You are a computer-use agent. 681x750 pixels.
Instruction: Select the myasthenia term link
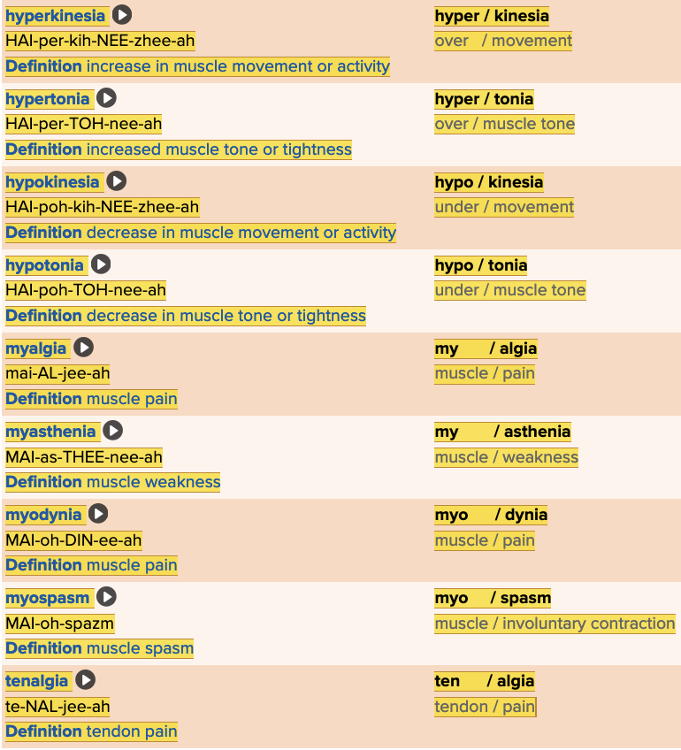click(x=51, y=431)
